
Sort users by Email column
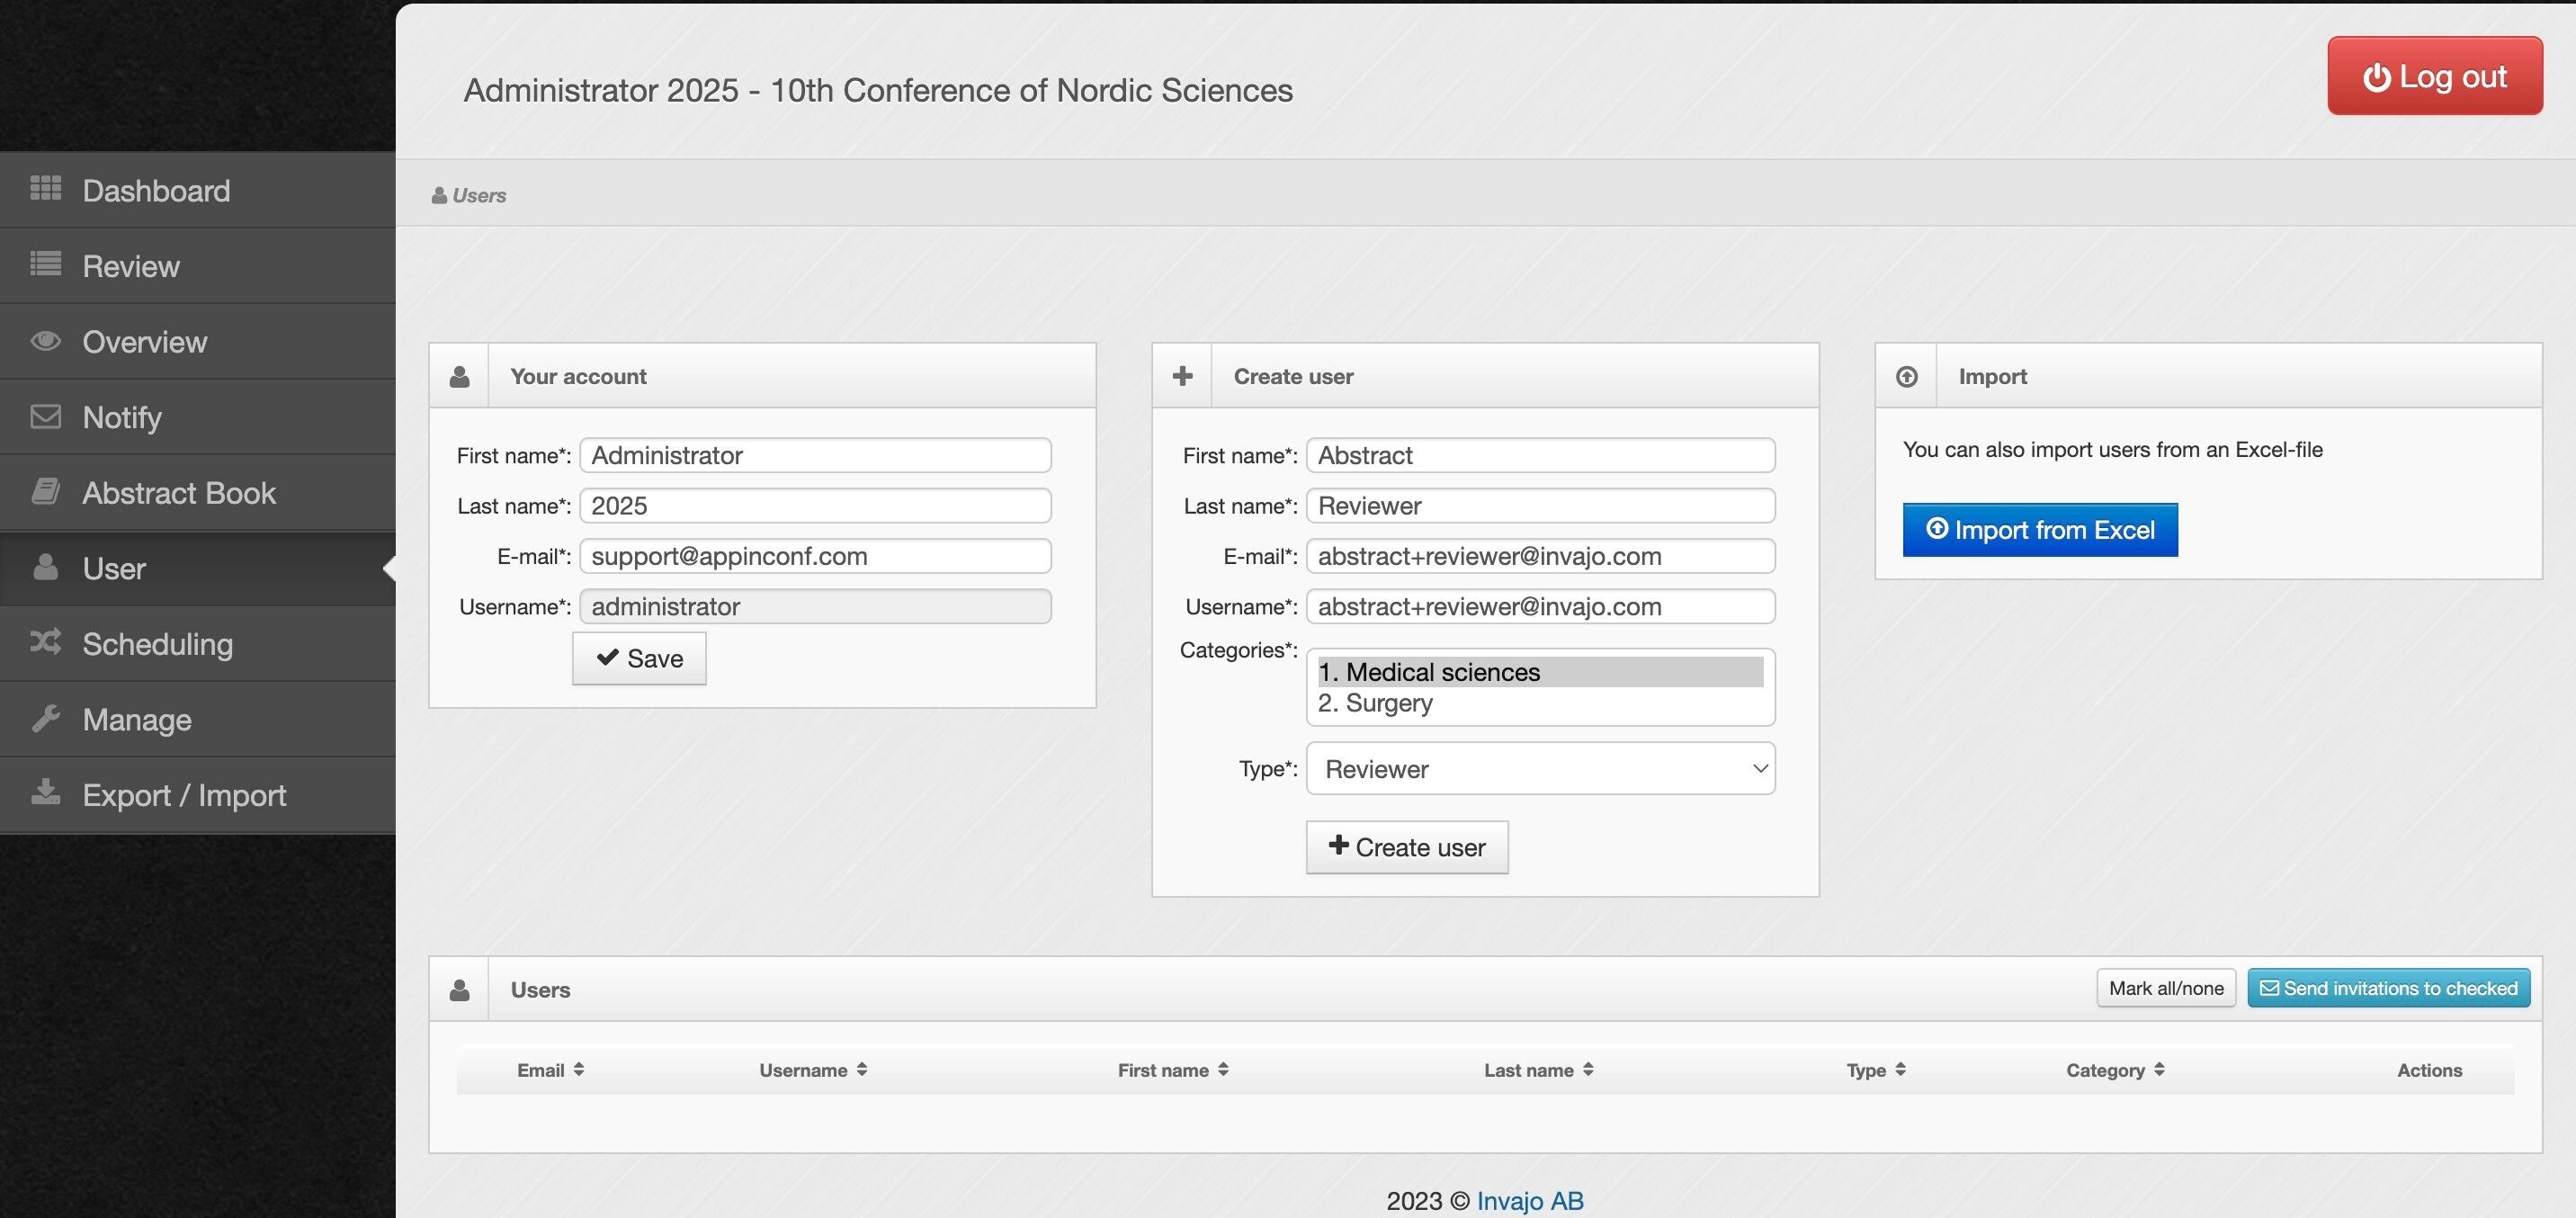point(550,1070)
